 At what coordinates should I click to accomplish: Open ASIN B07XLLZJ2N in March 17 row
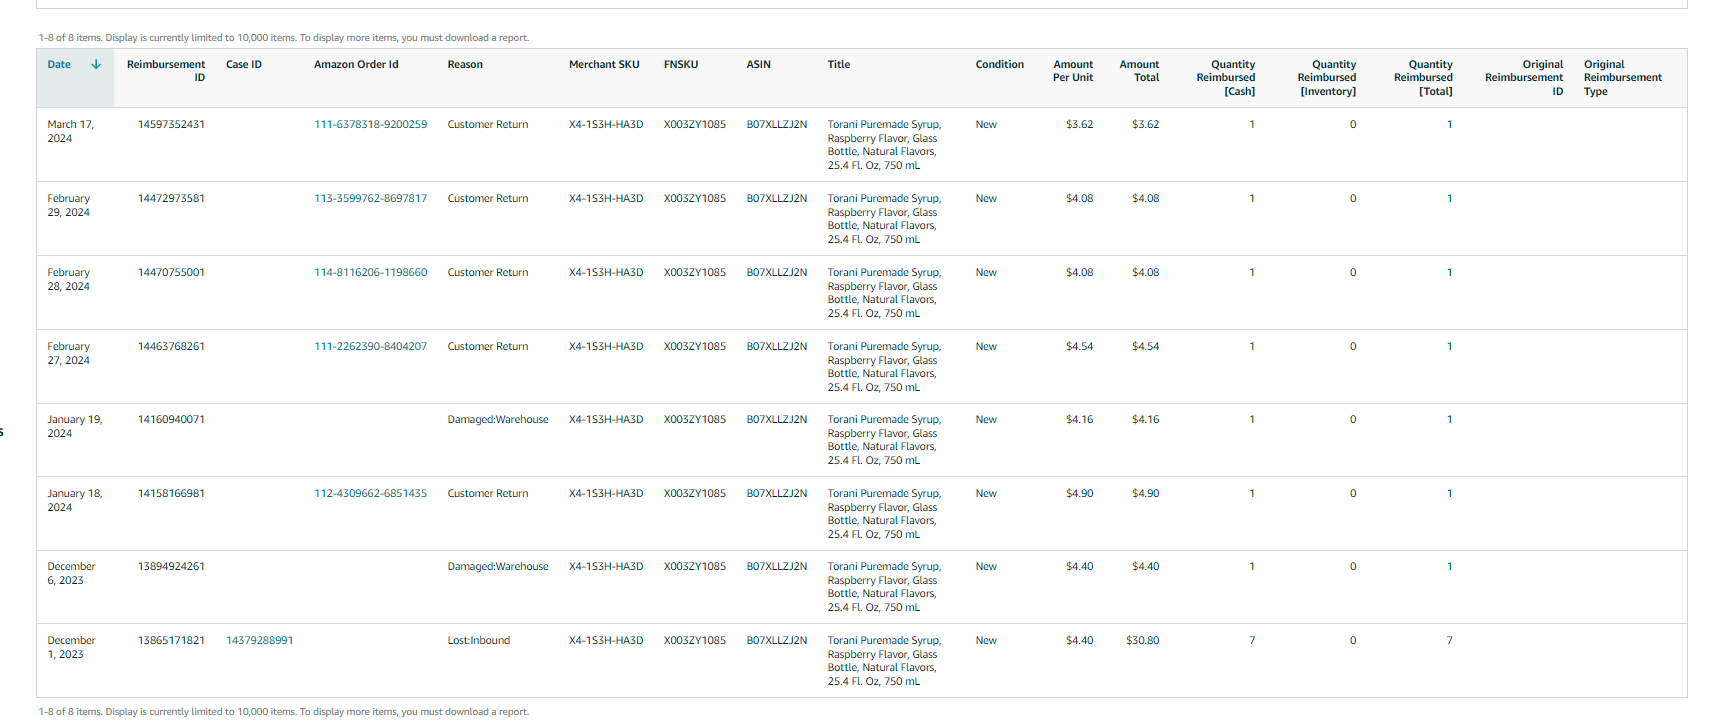(776, 124)
